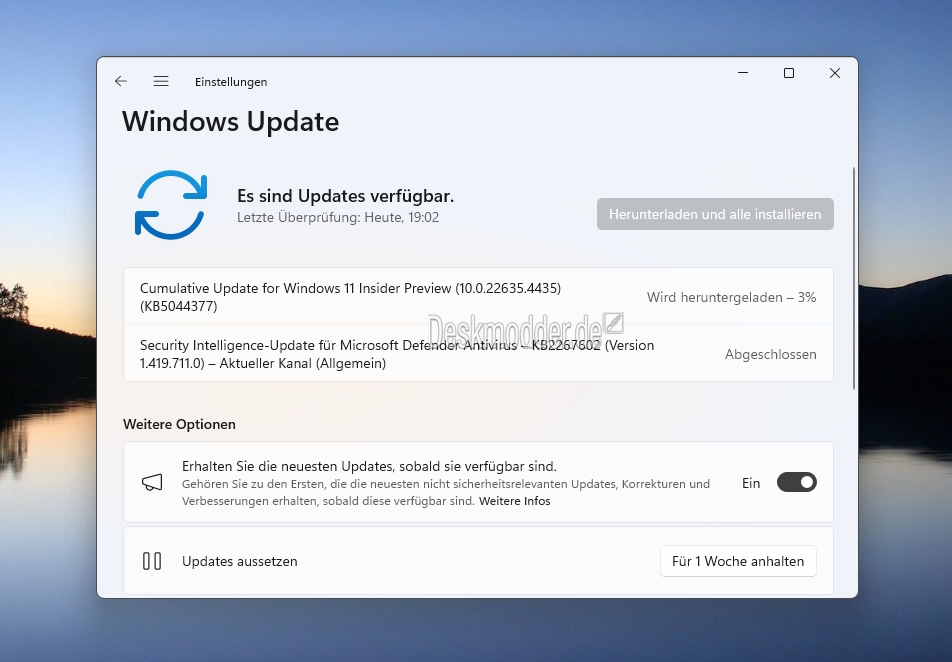Viewport: 952px width, 662px height.
Task: Click the 'Windows Update' page heading
Action: pos(231,121)
